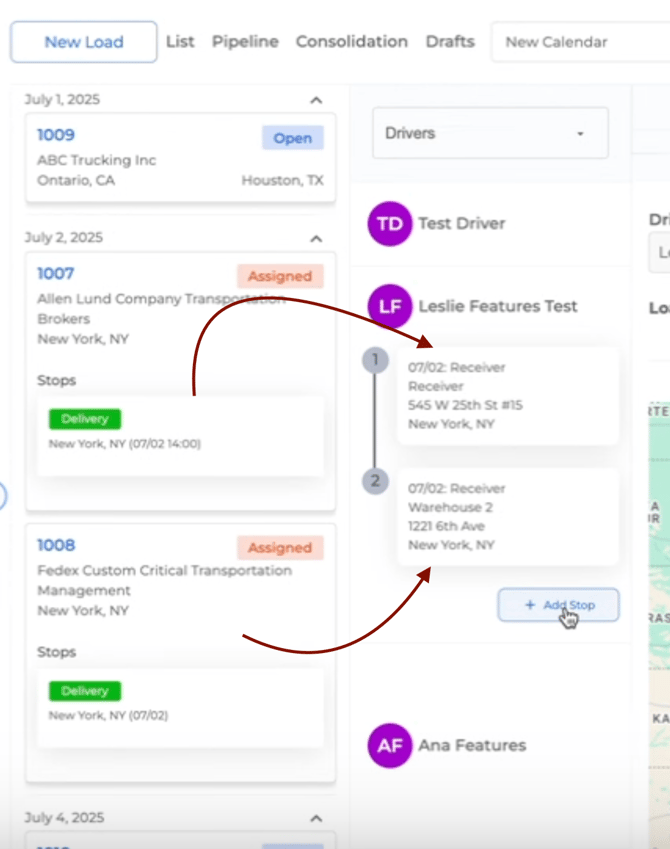Open the Drivers dropdown
Screen dimensions: 670x849
(490, 133)
